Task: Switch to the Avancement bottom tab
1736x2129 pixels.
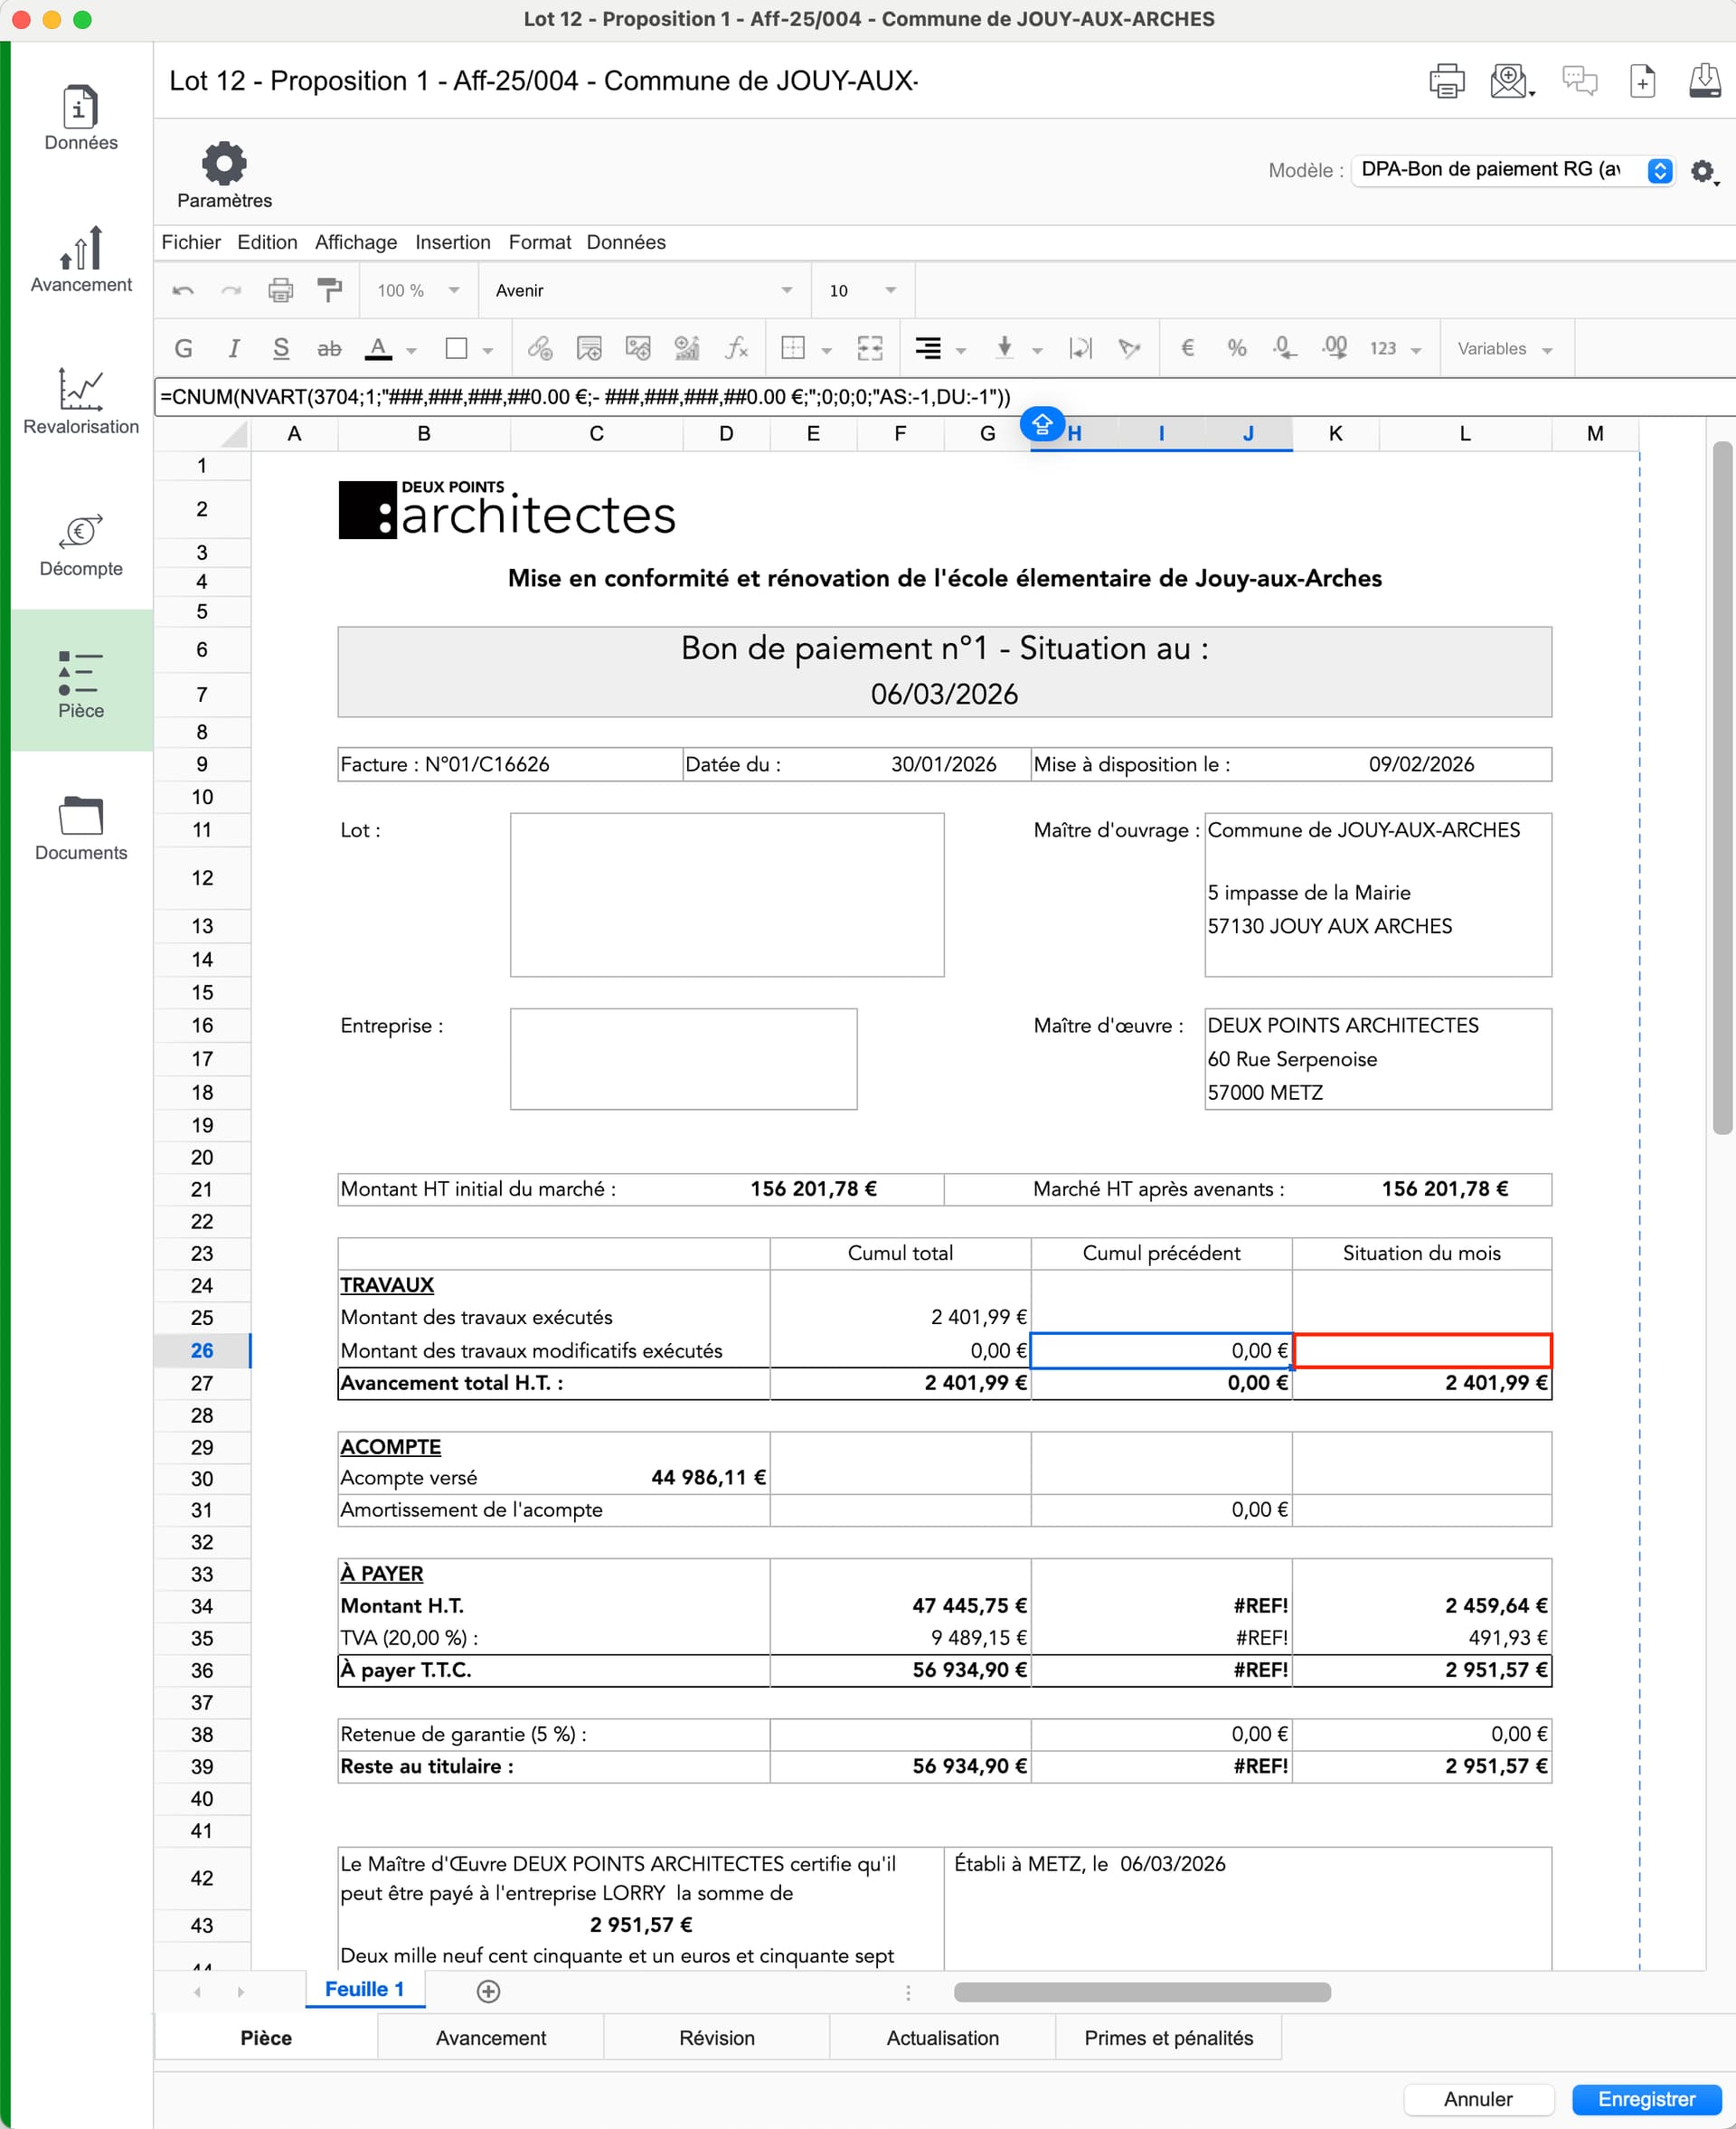Action: click(490, 2037)
